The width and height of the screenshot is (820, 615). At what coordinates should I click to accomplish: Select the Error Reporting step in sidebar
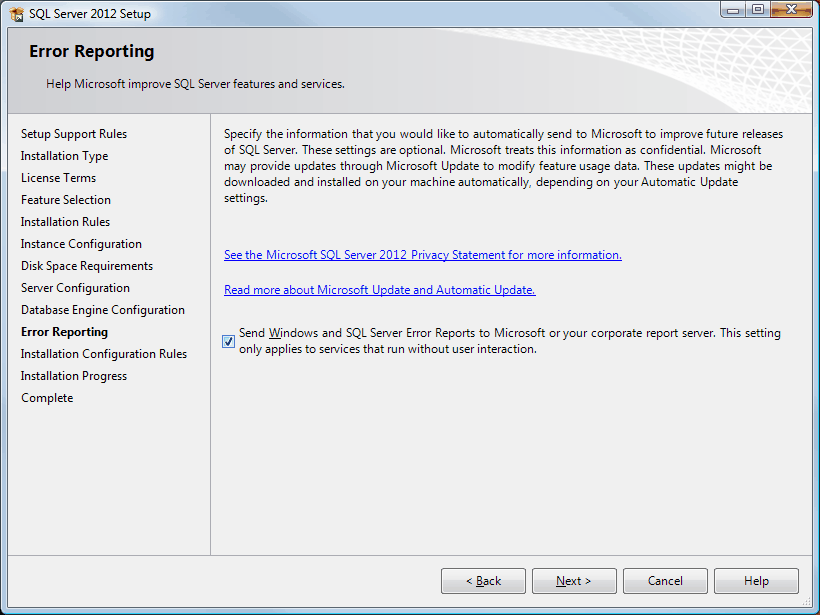coord(64,332)
